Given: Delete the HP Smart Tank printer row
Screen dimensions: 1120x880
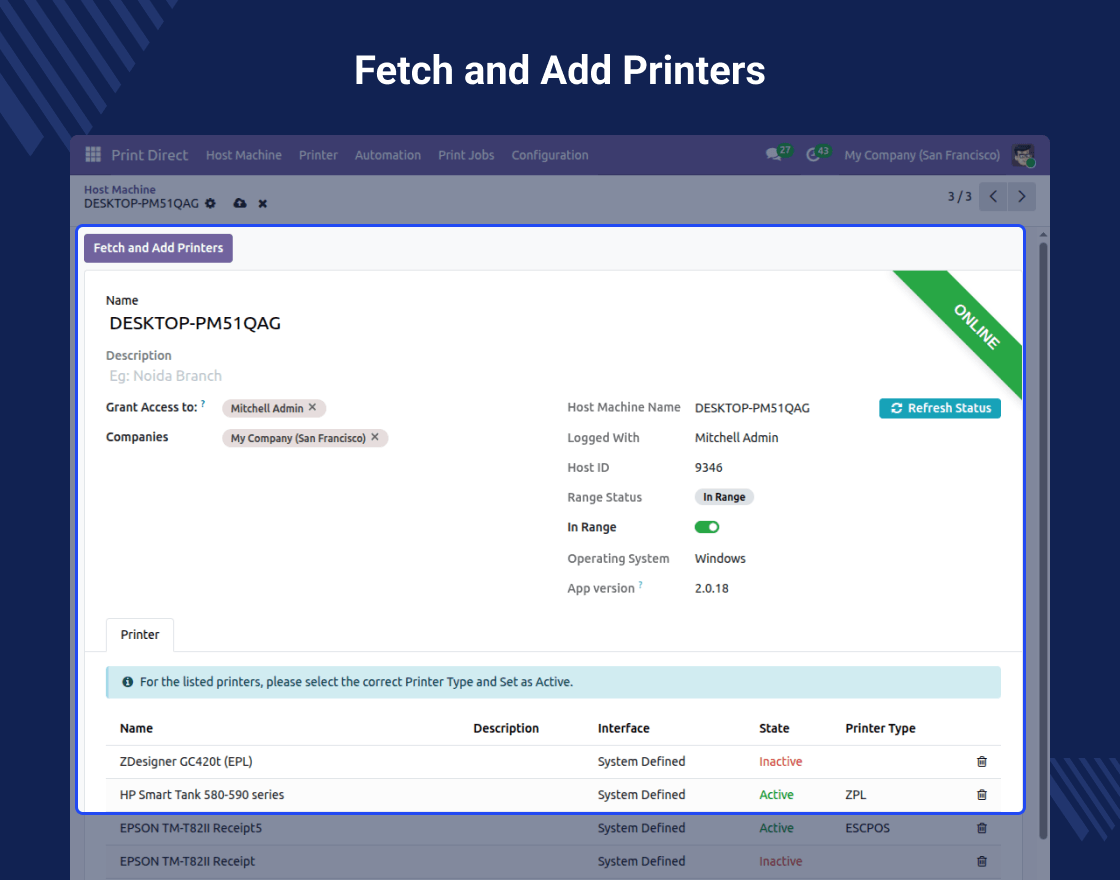Looking at the screenshot, I should click(981, 795).
